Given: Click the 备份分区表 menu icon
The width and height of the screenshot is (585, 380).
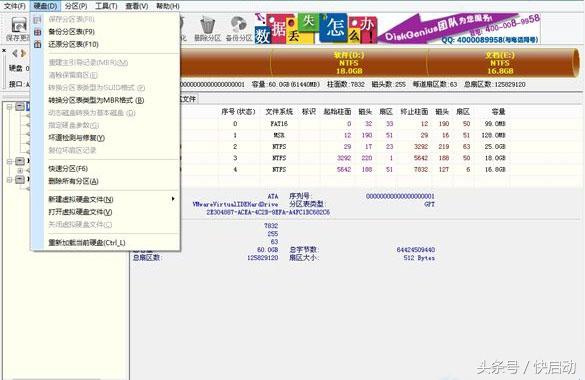Looking at the screenshot, I should coord(38,32).
